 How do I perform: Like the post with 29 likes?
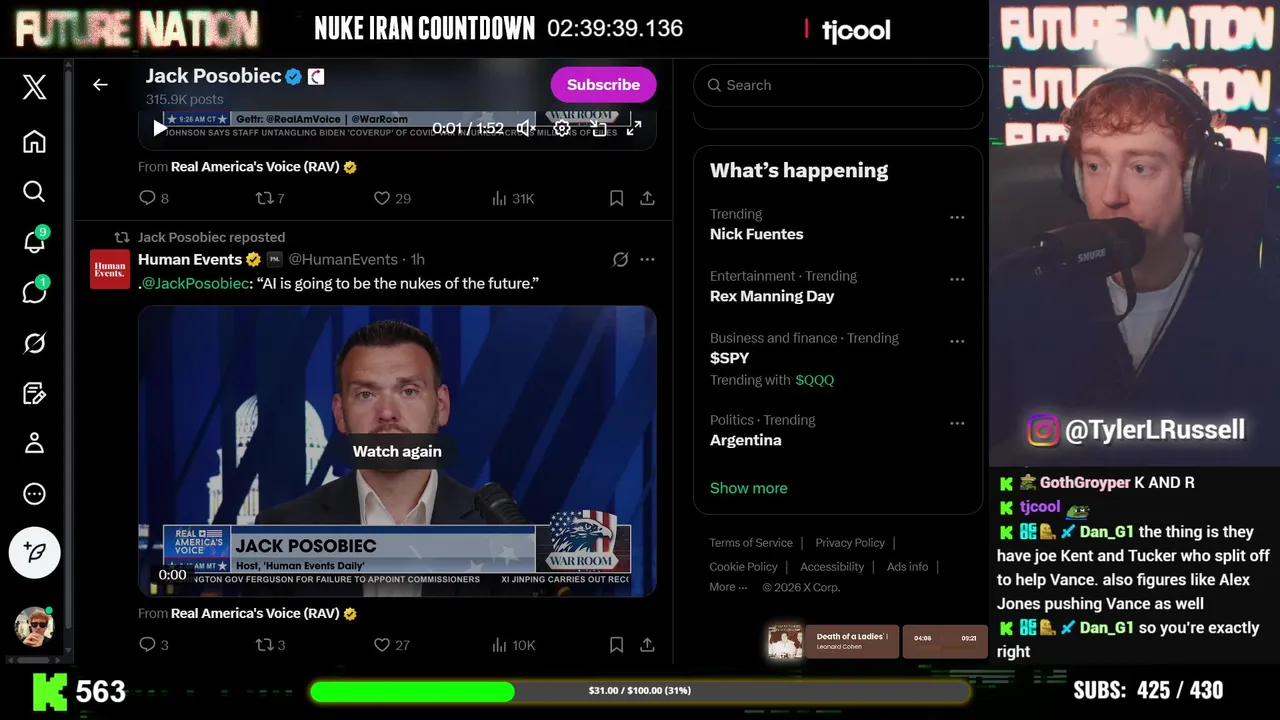392,198
